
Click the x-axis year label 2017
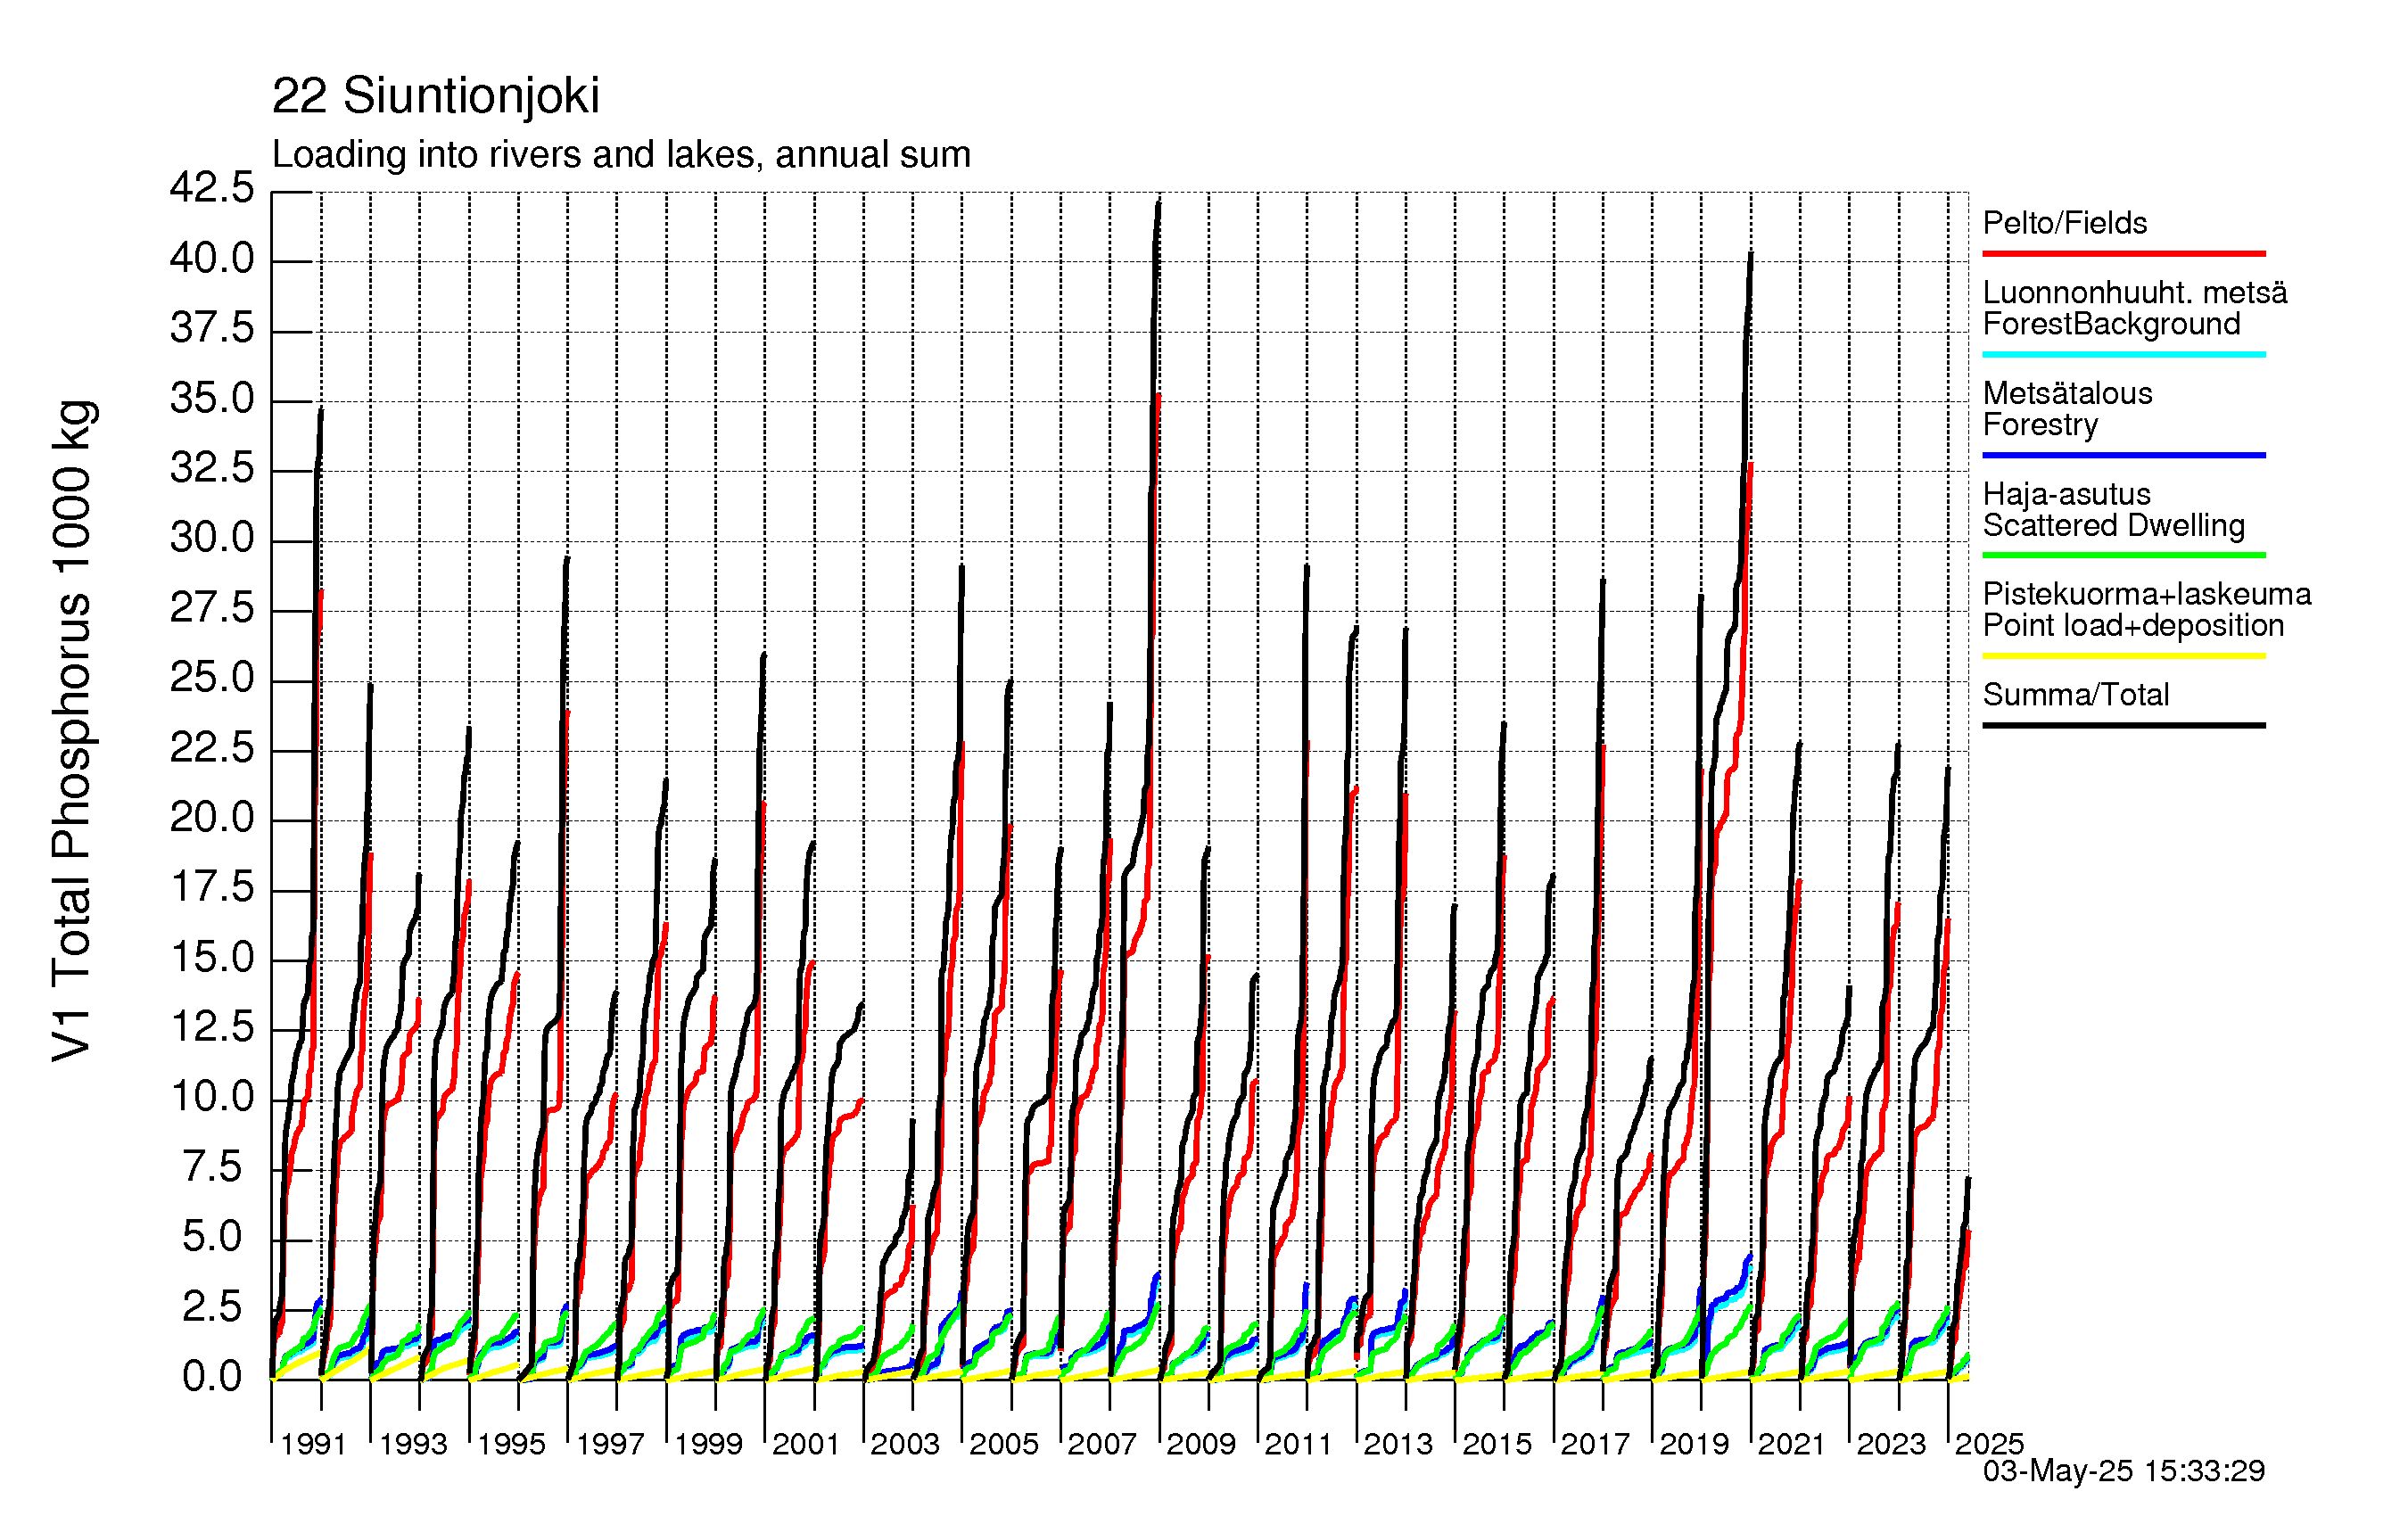1595,1444
